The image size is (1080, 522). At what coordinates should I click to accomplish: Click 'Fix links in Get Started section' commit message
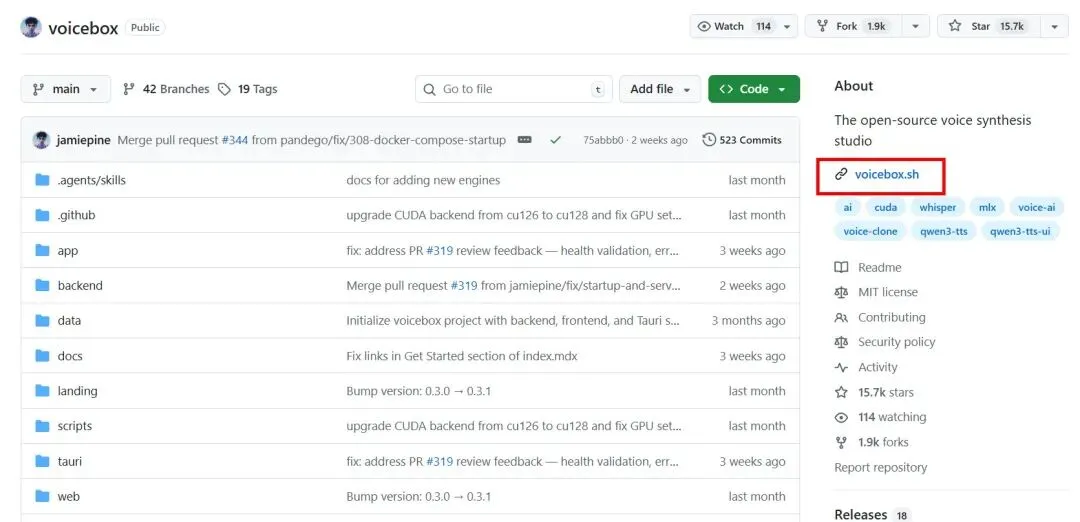461,356
